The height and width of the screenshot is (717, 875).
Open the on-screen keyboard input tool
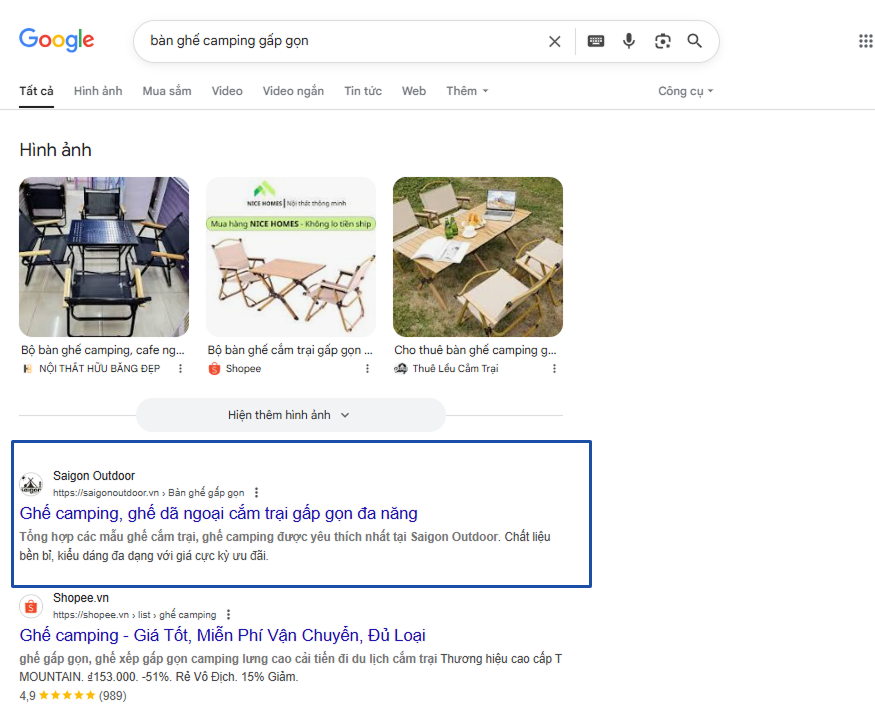coord(595,41)
